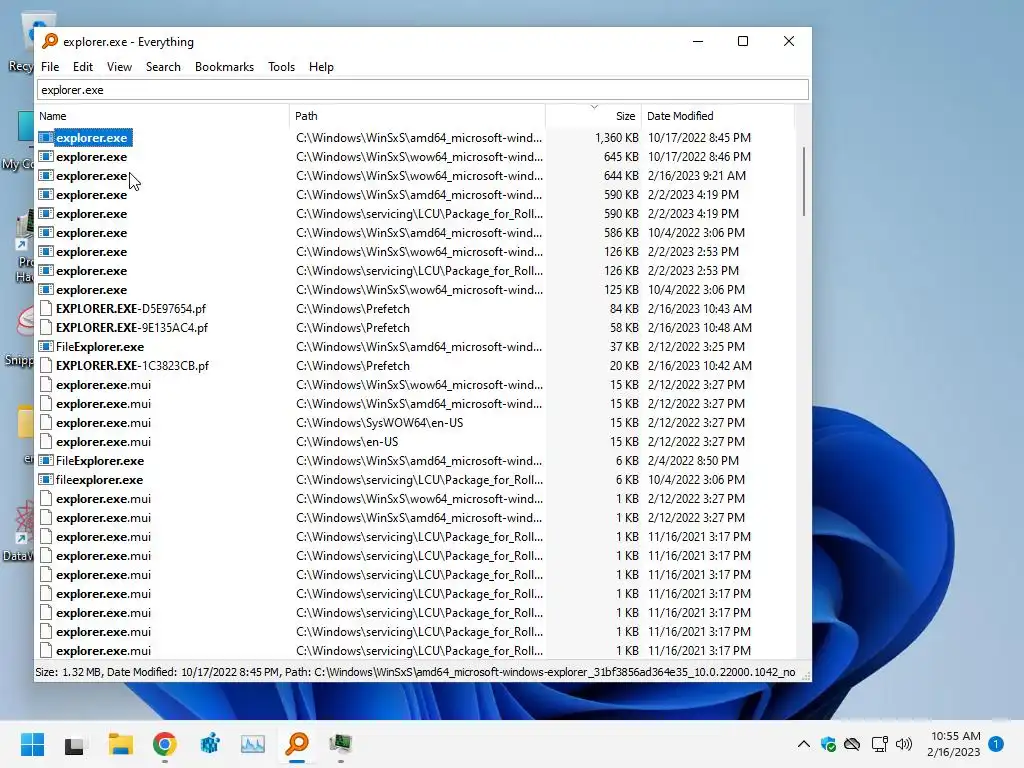Click the explorer.exe search input field

pyautogui.click(x=423, y=90)
